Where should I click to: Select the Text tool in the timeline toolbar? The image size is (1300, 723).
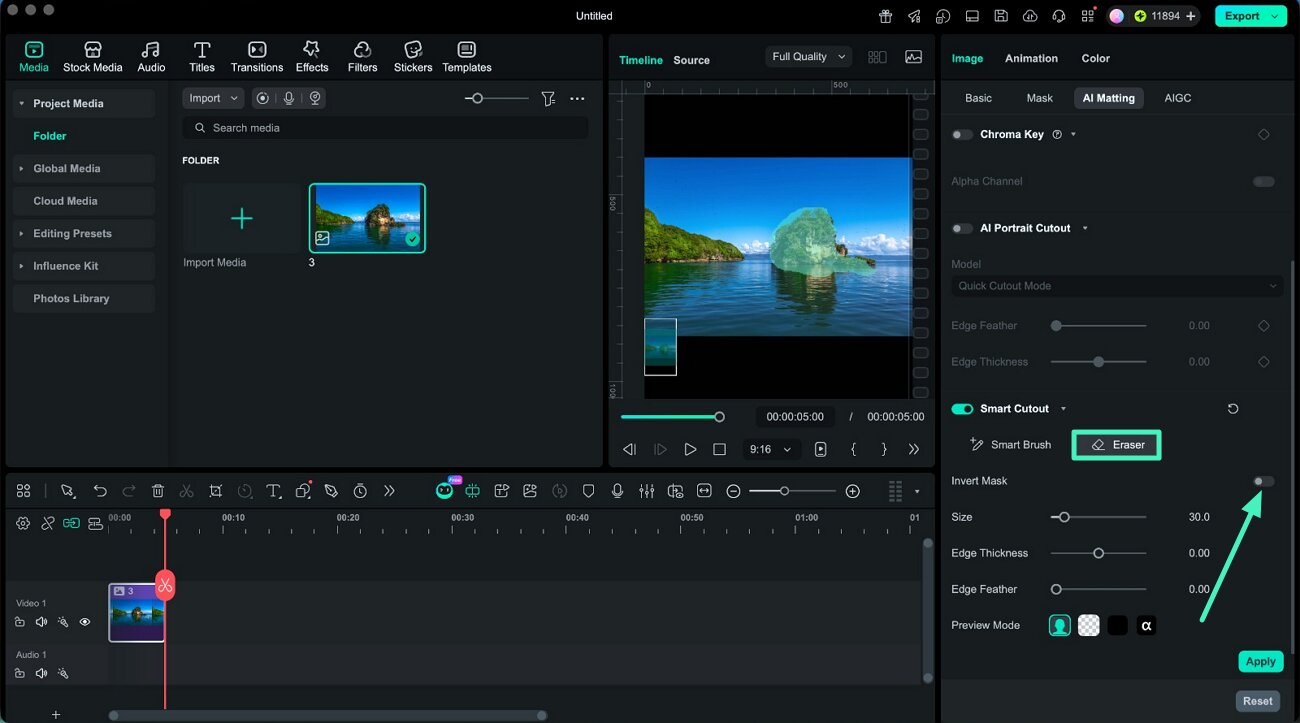273,491
